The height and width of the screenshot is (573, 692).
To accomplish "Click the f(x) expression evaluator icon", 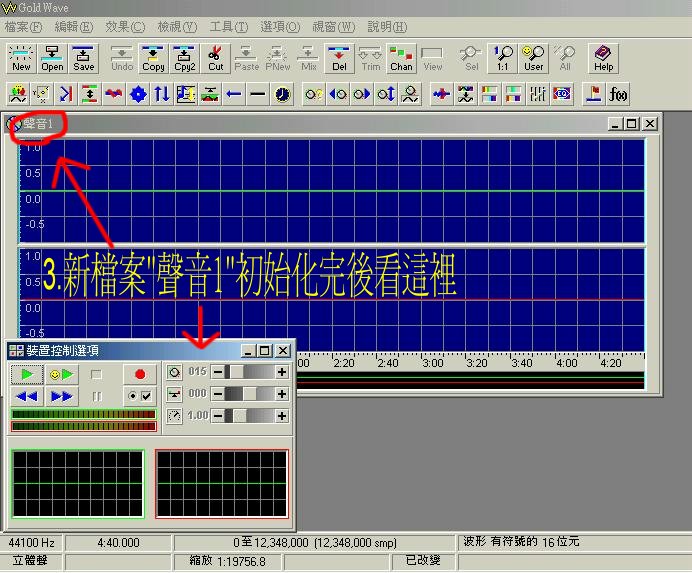I will 618,95.
